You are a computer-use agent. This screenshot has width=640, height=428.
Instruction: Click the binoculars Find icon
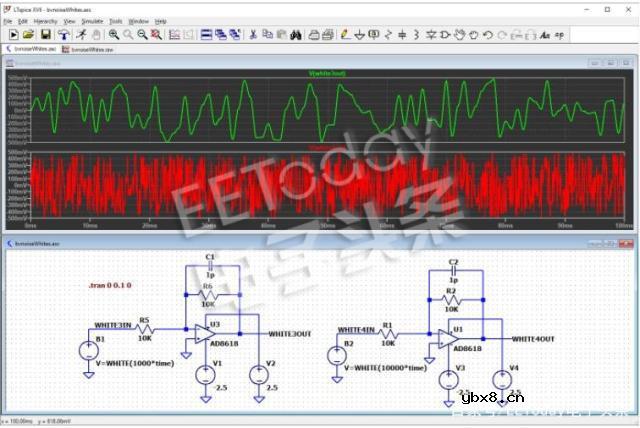(296, 34)
